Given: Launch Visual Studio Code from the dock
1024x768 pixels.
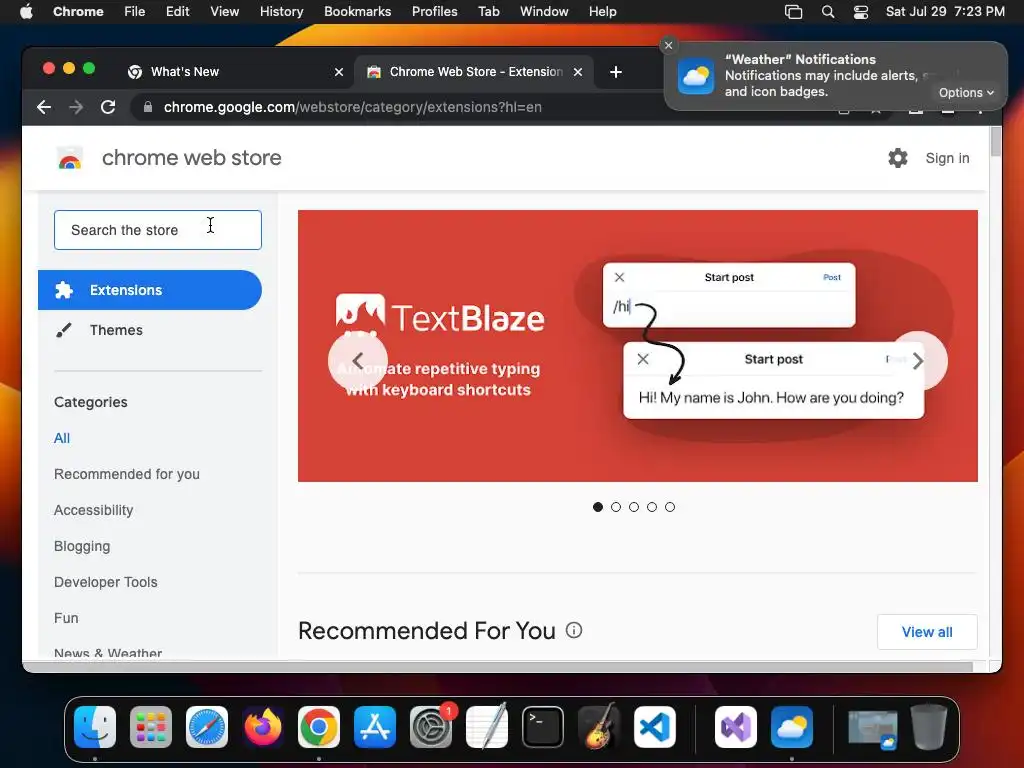Looking at the screenshot, I should 655,727.
